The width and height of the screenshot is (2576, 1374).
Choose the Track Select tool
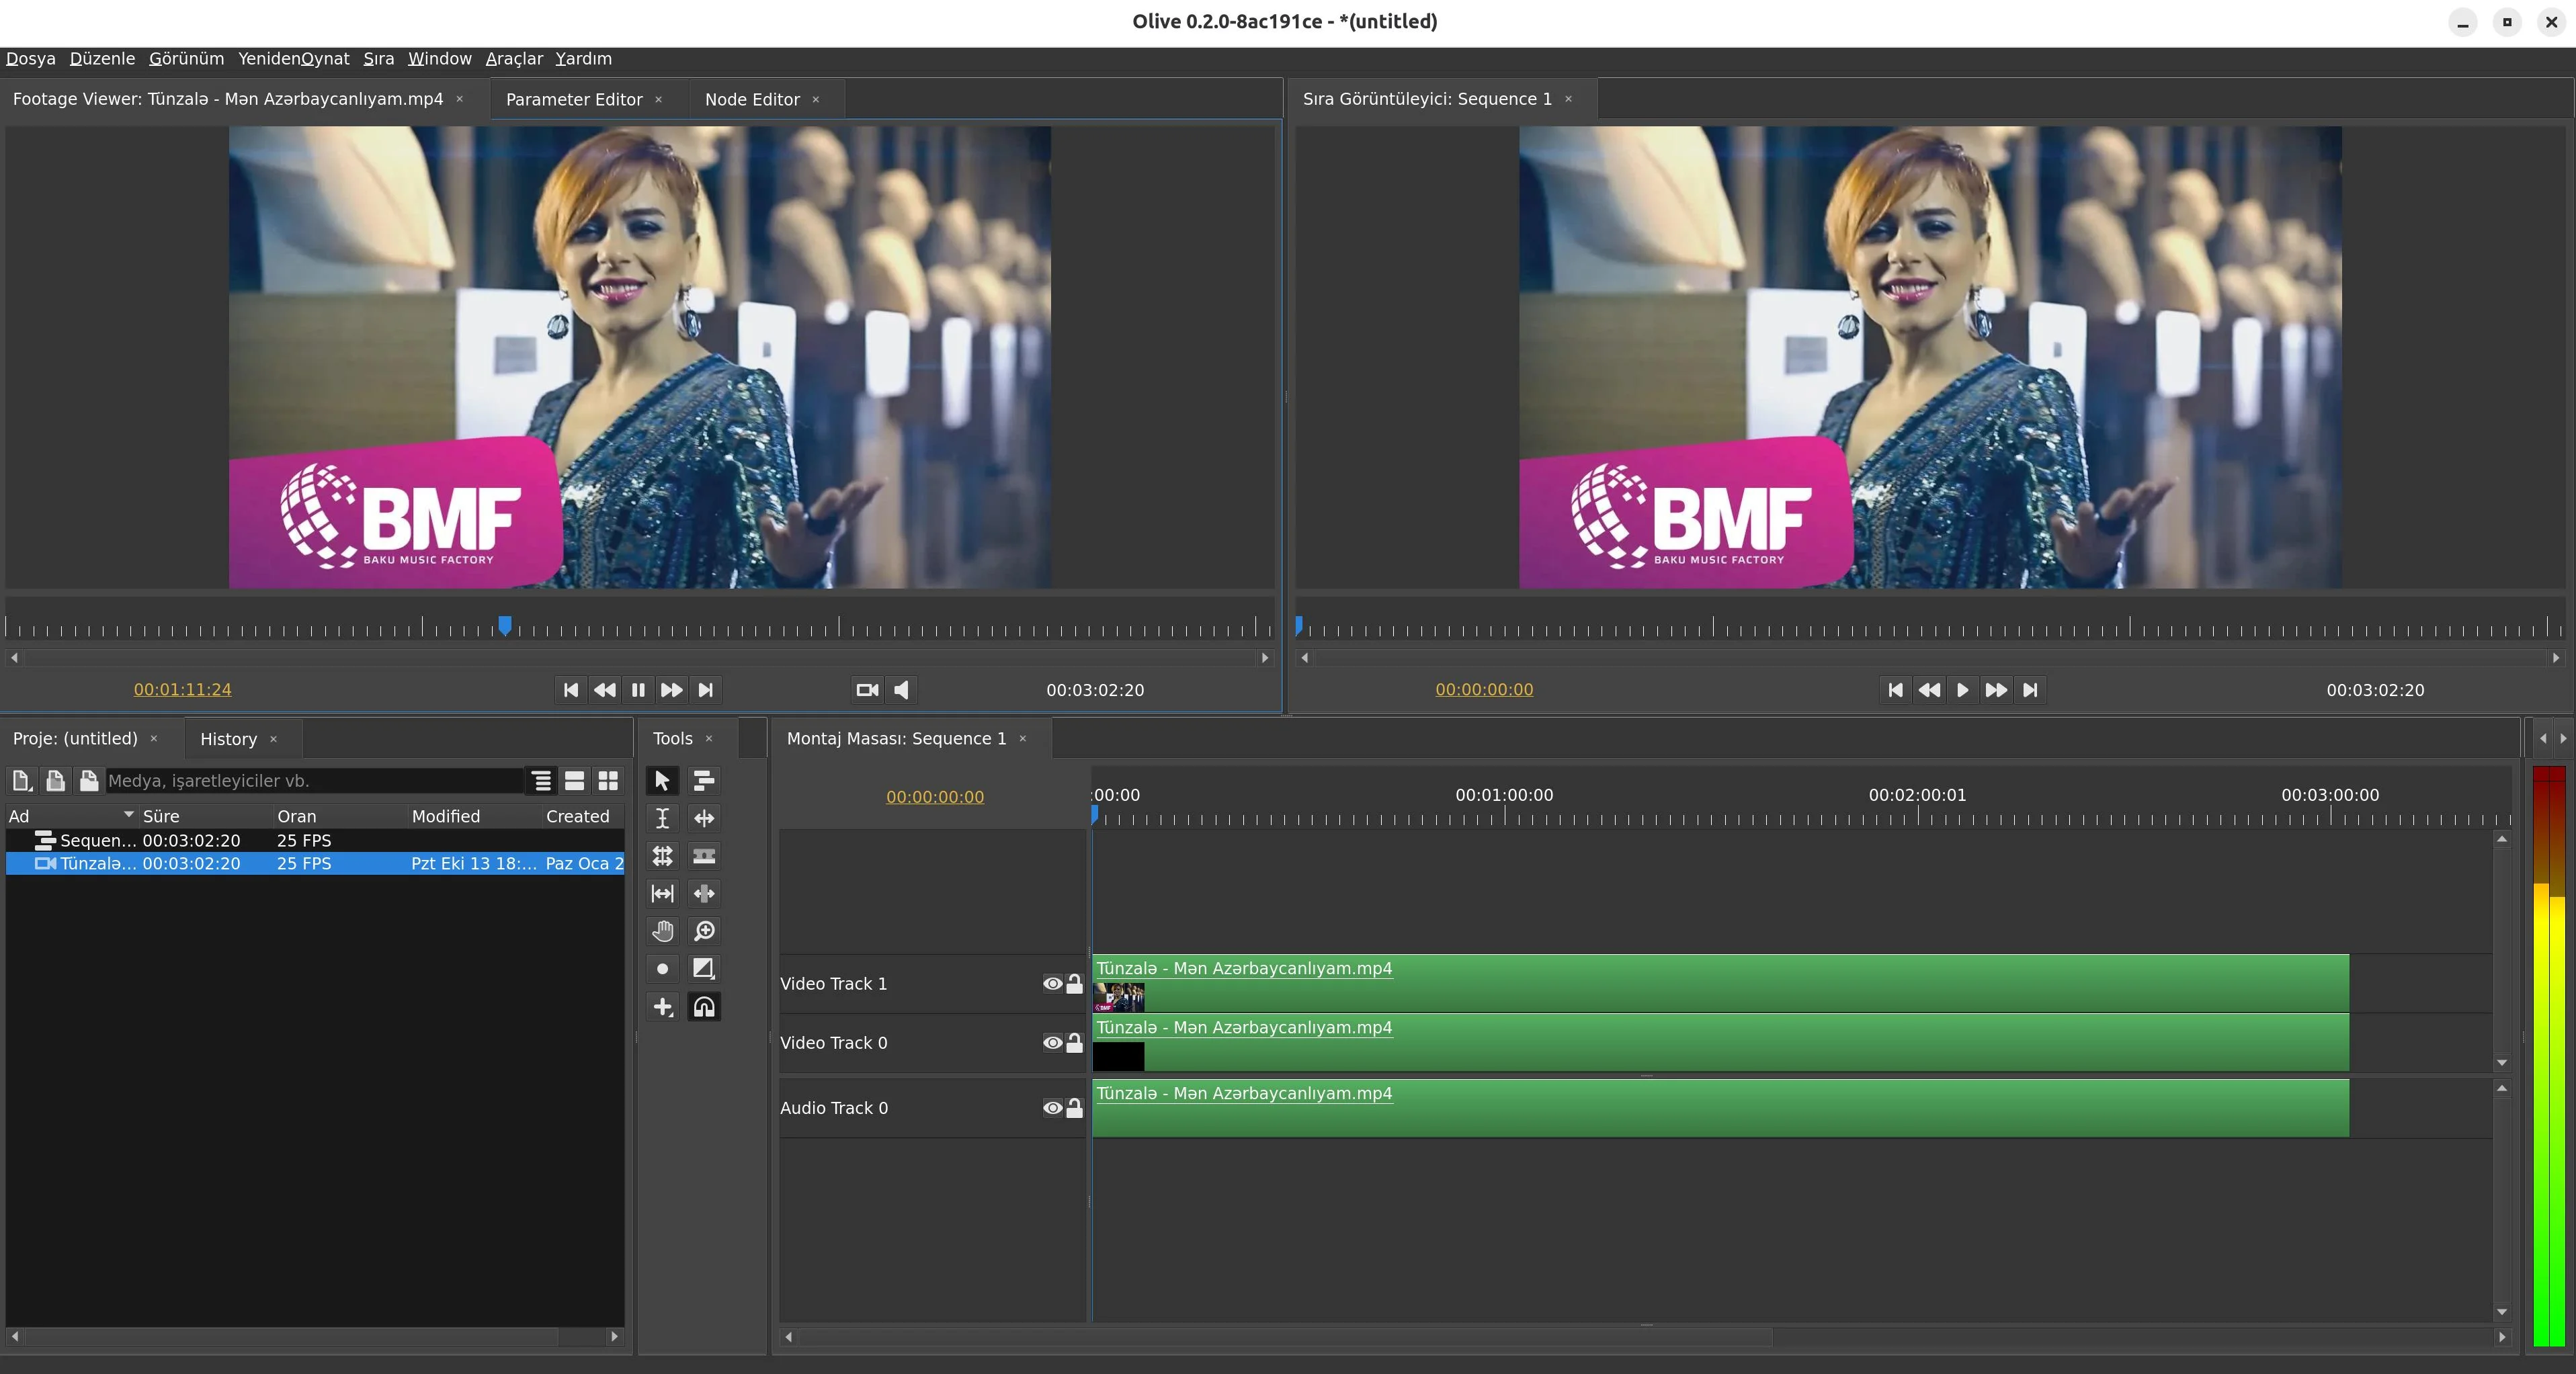pyautogui.click(x=704, y=781)
